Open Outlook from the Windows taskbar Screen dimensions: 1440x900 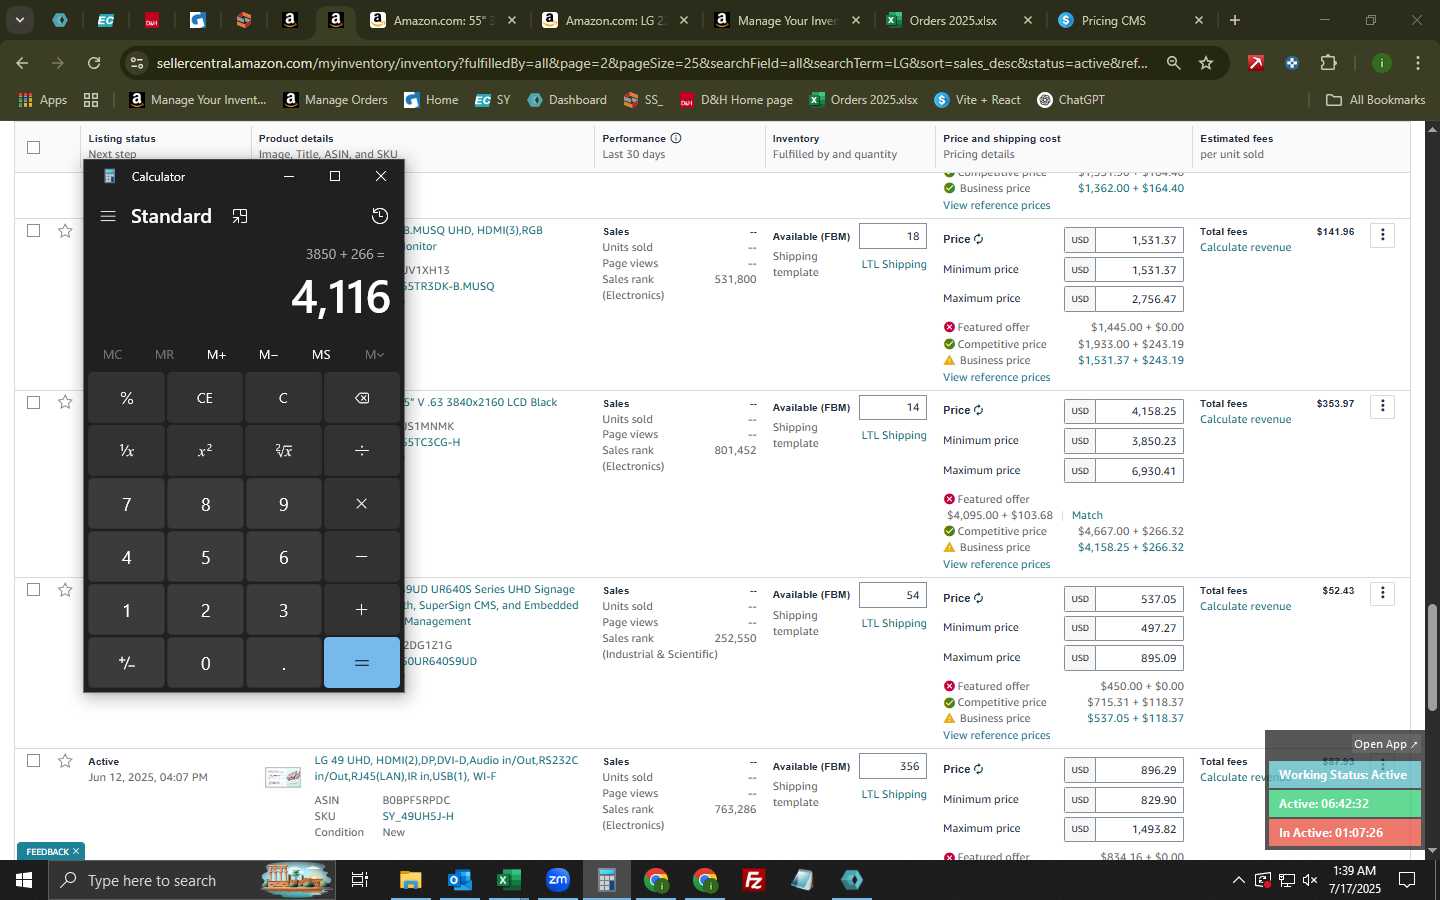point(459,880)
